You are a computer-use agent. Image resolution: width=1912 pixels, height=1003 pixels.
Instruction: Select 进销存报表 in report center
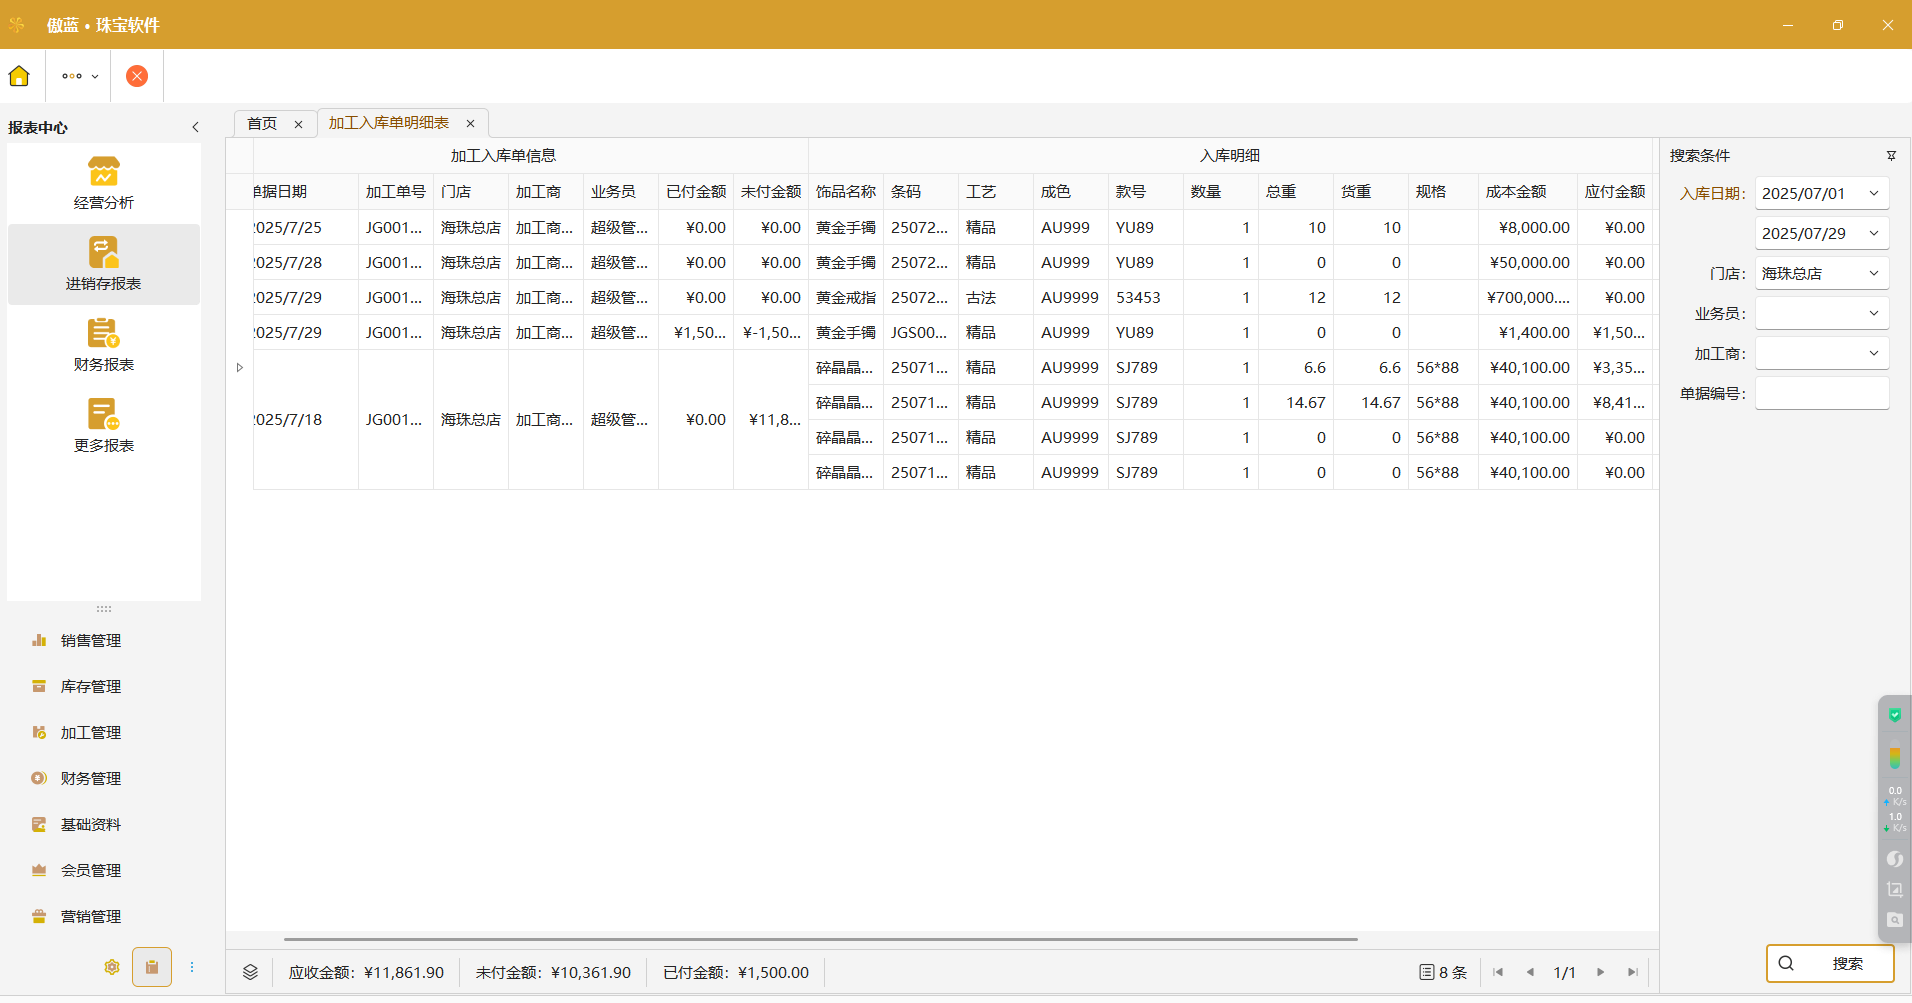(104, 264)
